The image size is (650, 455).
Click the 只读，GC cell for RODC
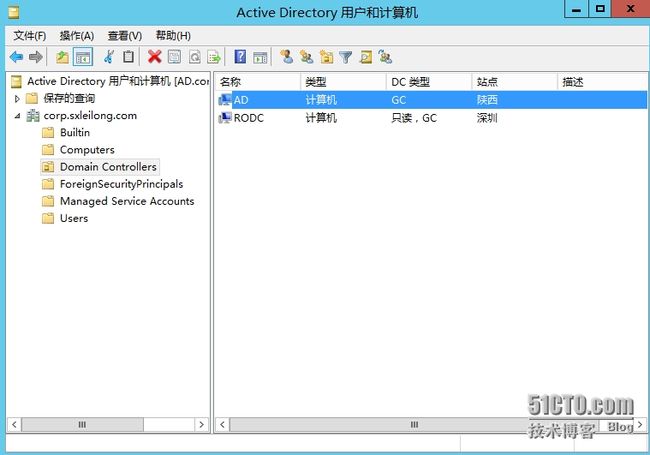click(x=414, y=118)
